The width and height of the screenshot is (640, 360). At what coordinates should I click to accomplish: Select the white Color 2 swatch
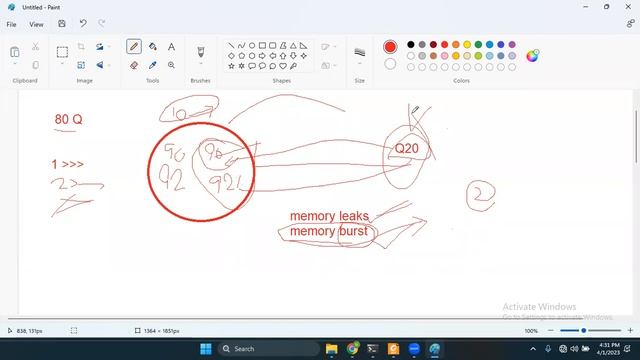[390, 64]
